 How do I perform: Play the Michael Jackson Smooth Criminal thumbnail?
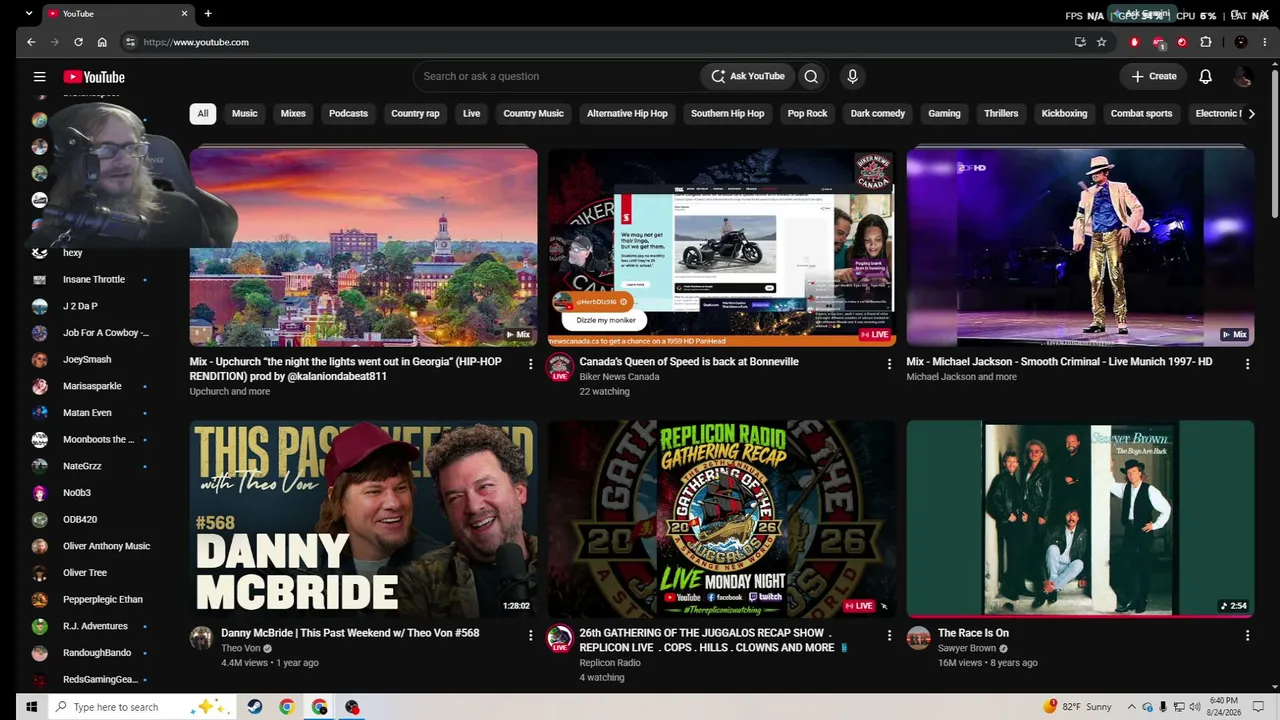1080,247
